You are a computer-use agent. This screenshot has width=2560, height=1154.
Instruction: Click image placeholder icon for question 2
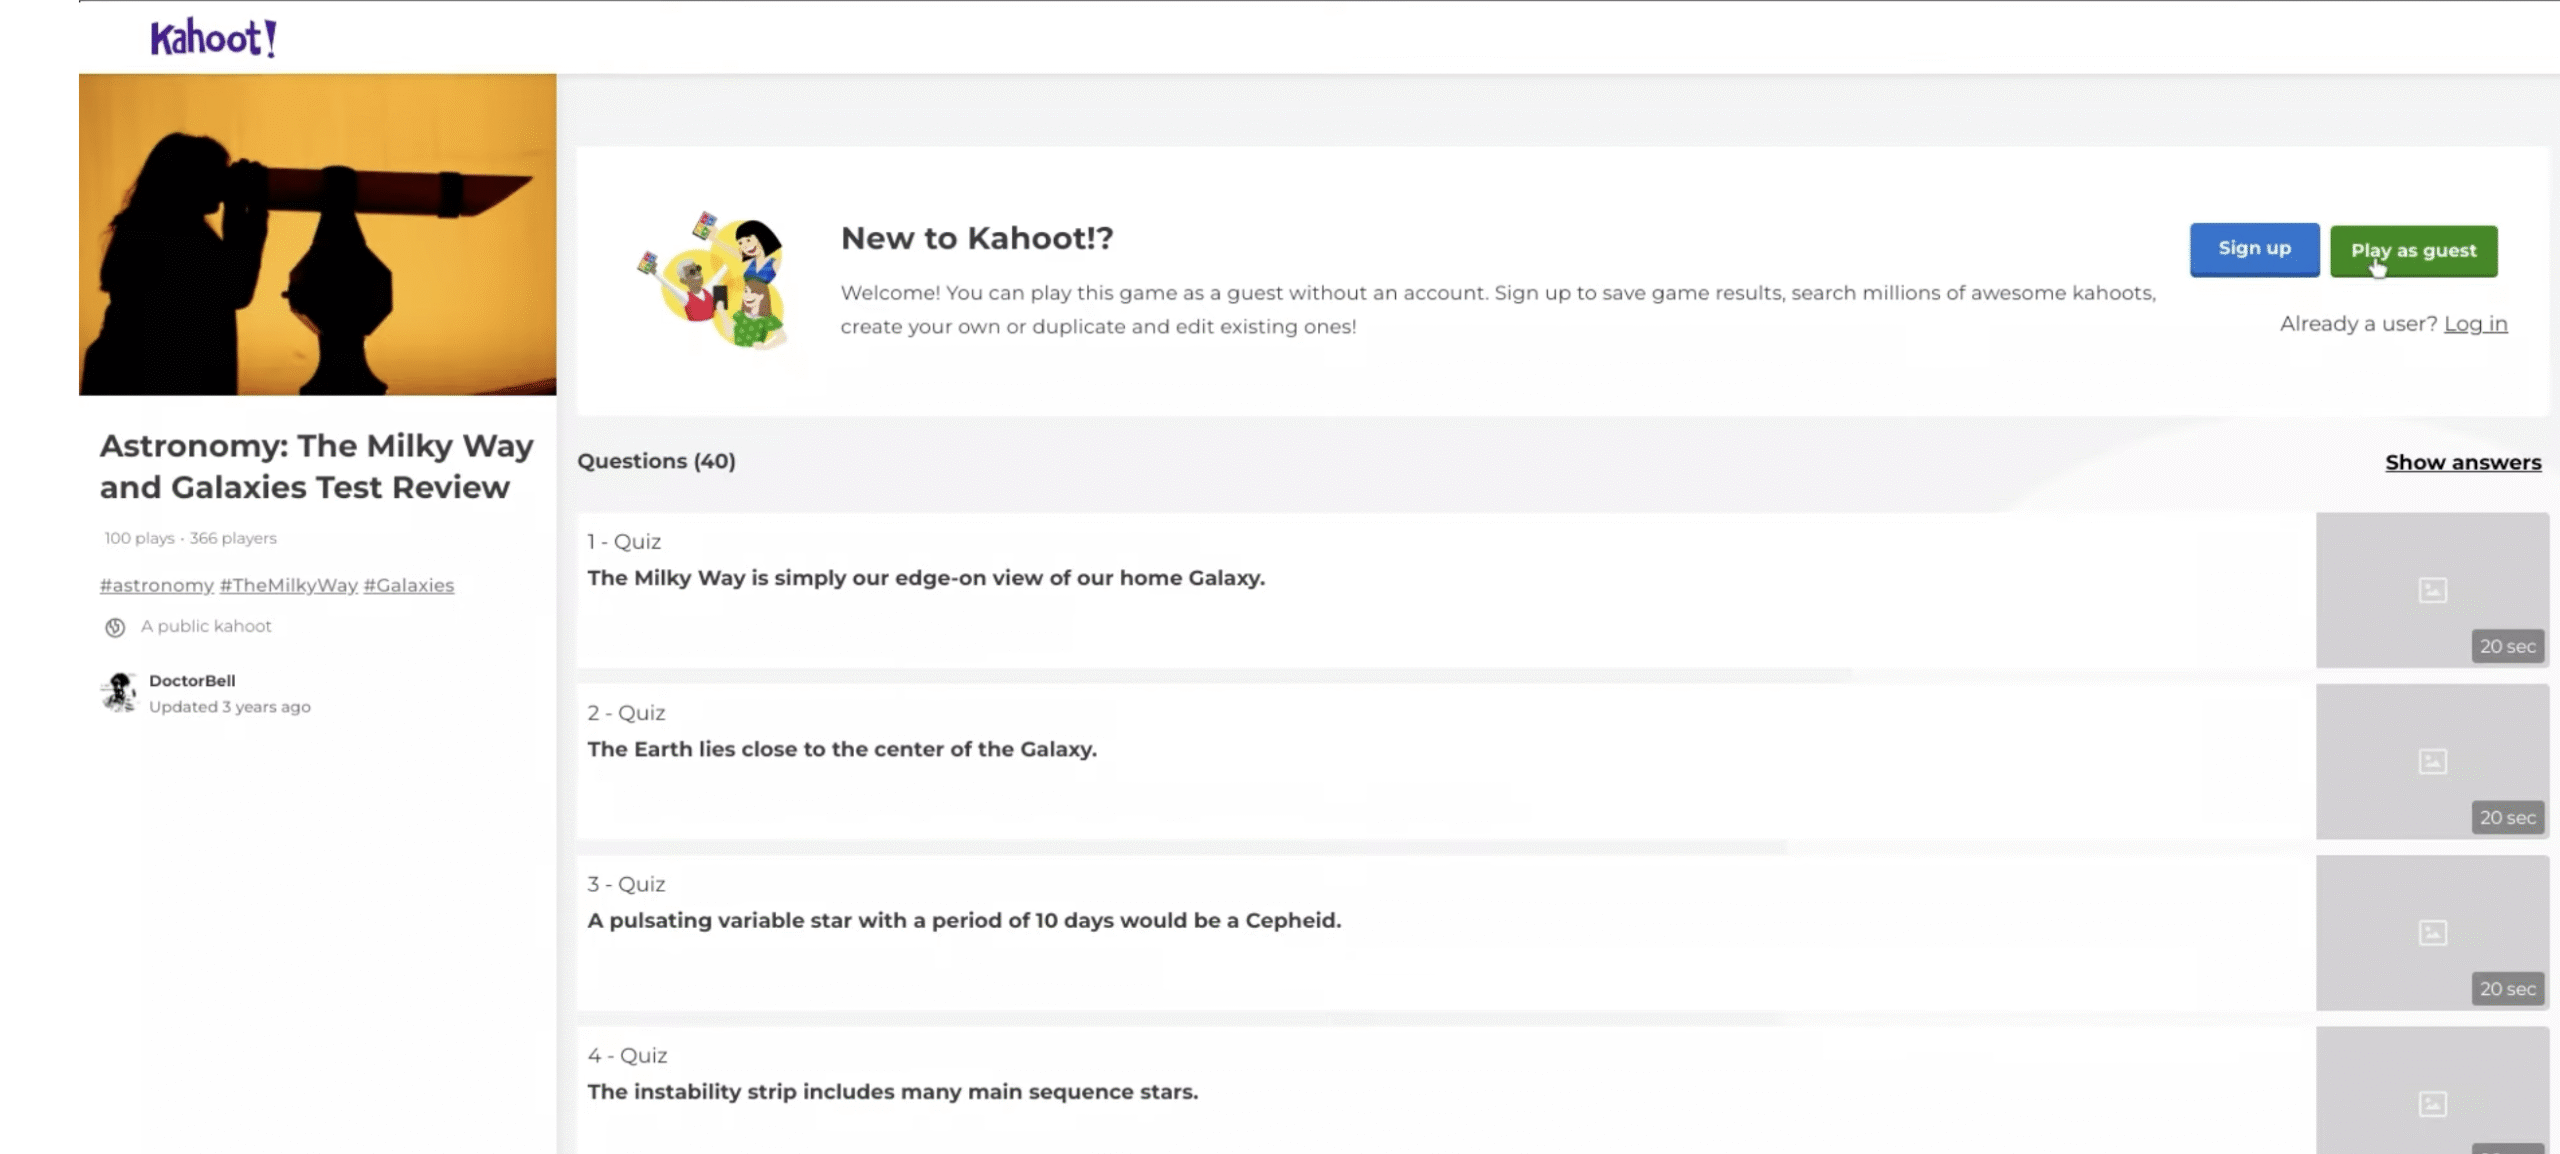click(2432, 761)
